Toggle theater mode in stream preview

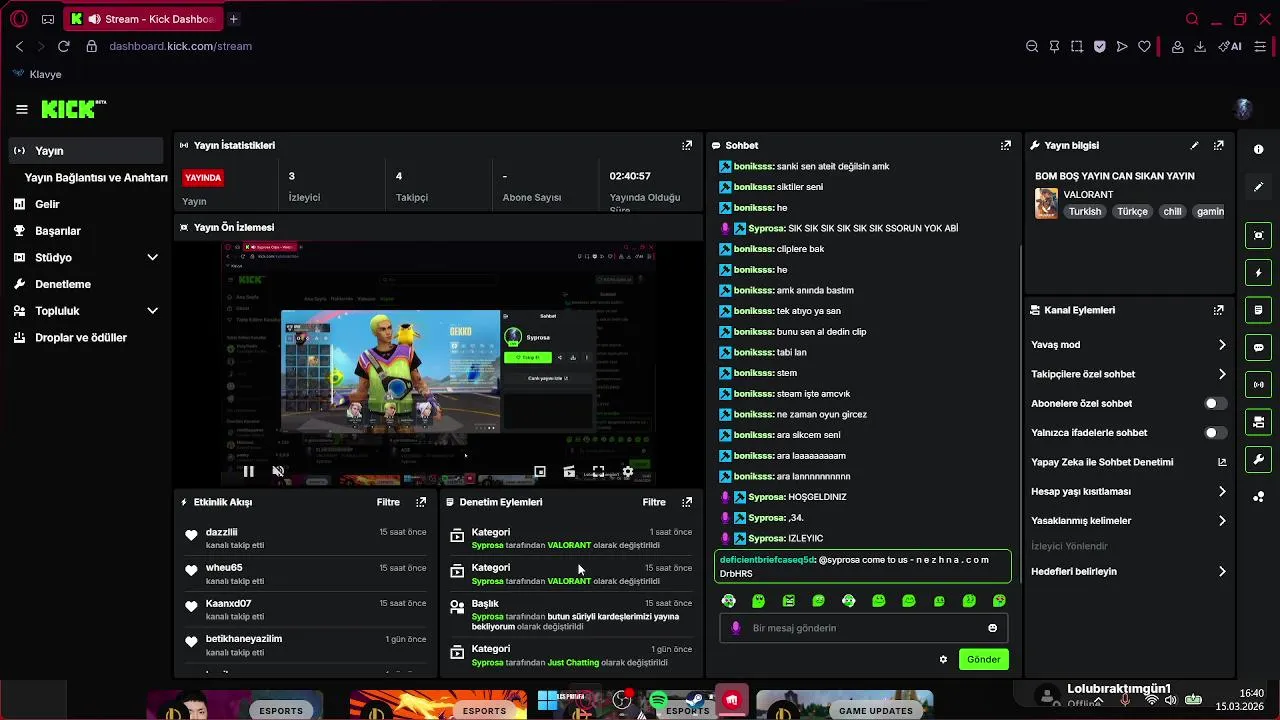point(569,471)
